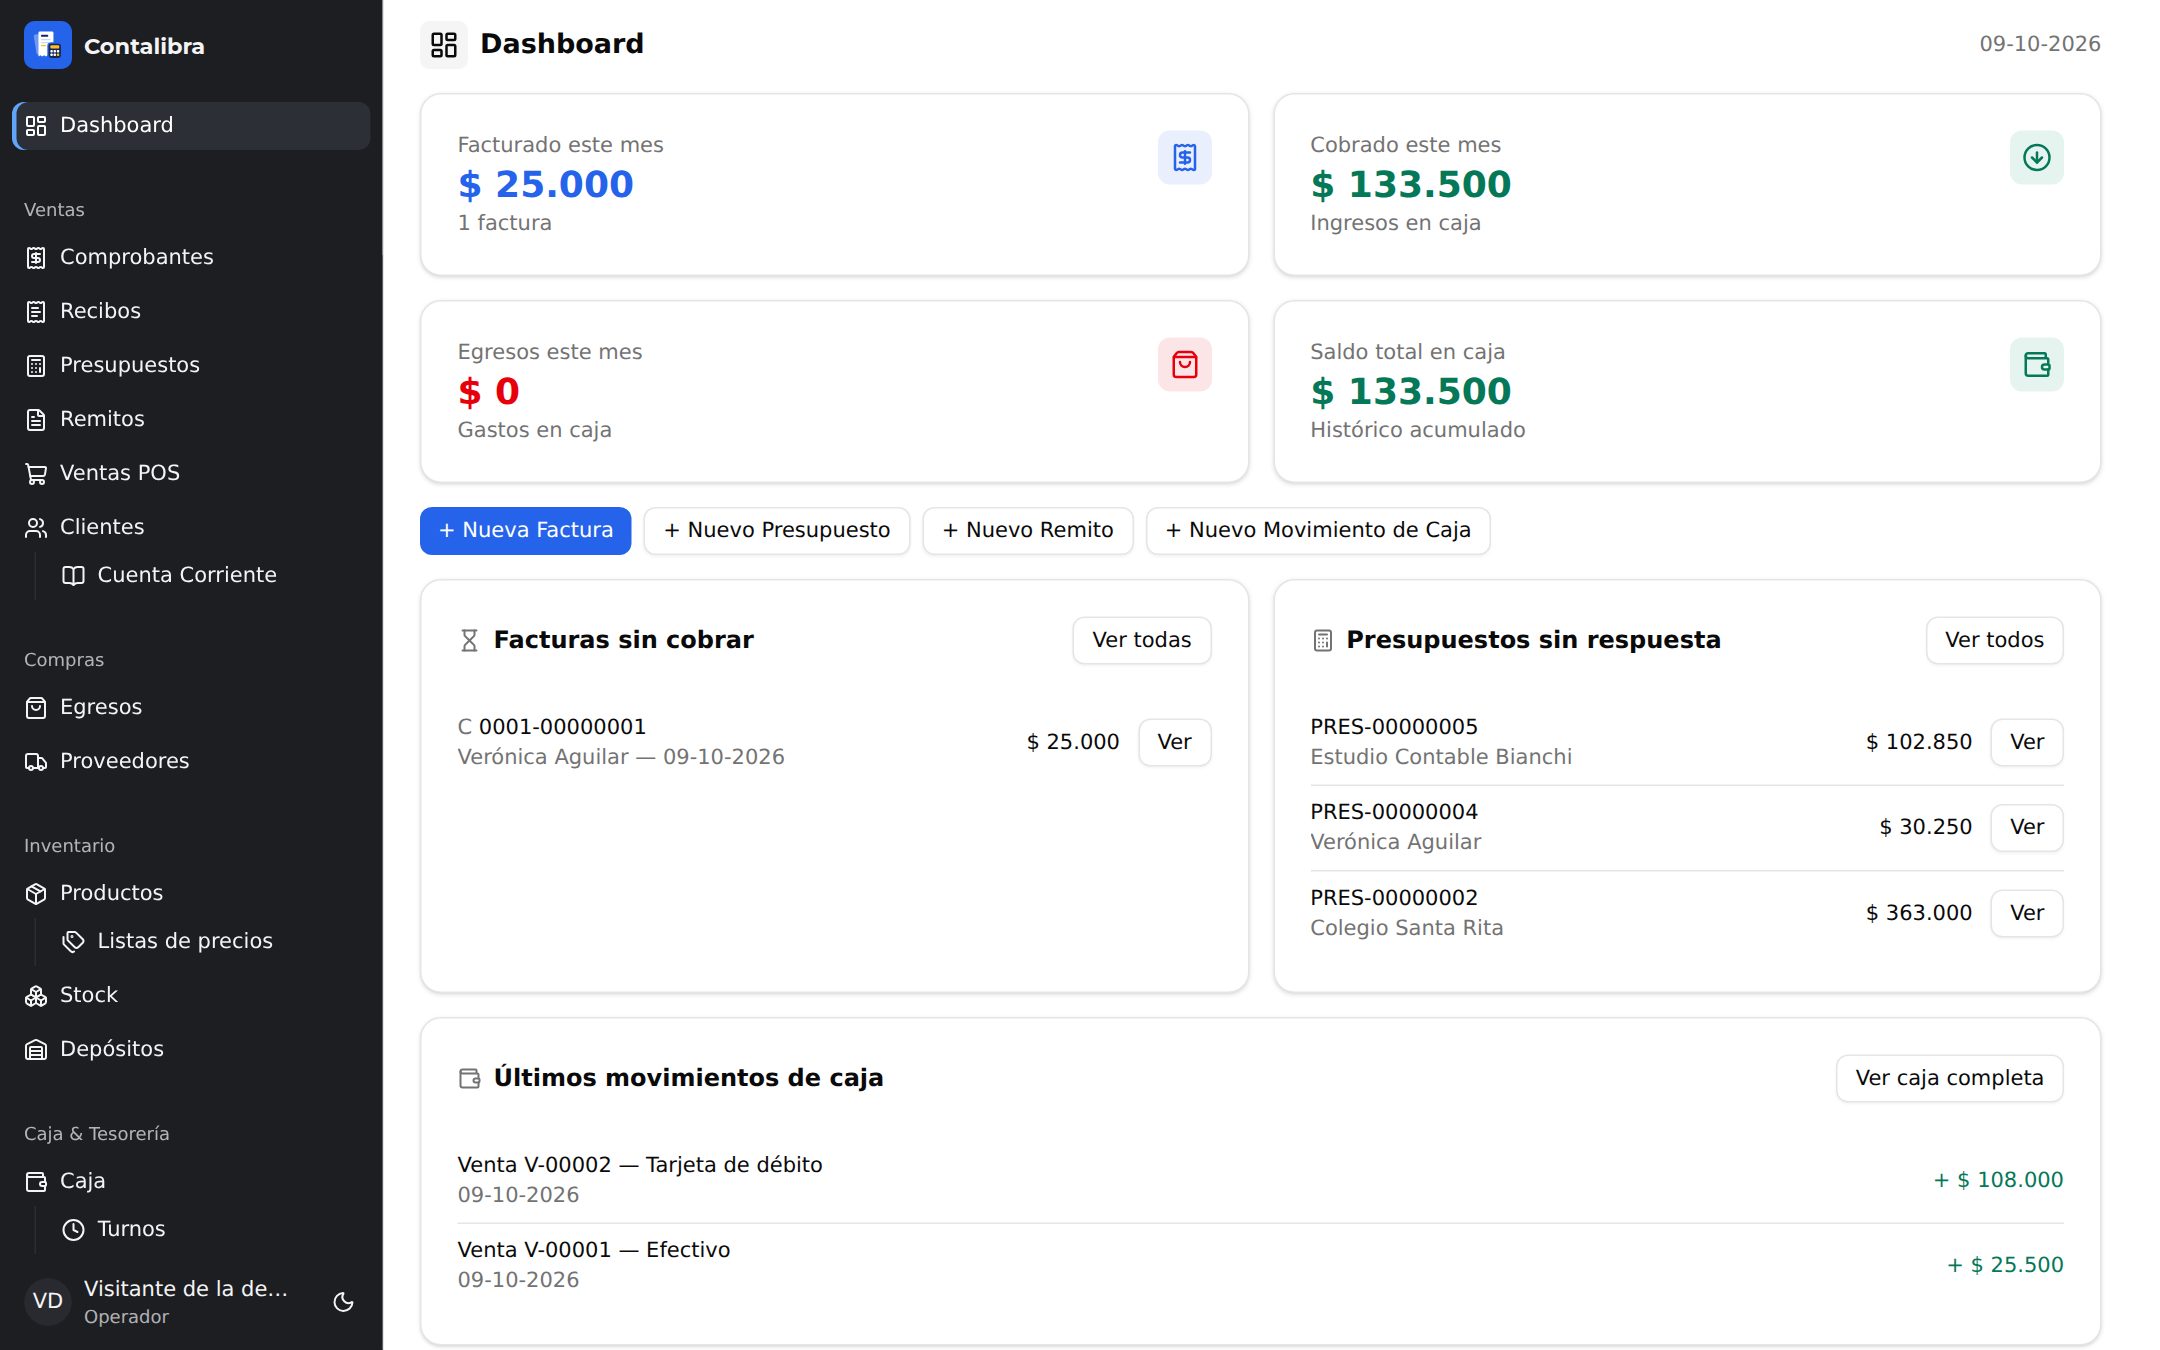The height and width of the screenshot is (1350, 2160).
Task: Select Cuenta Corriente sub-item
Action: point(209,575)
